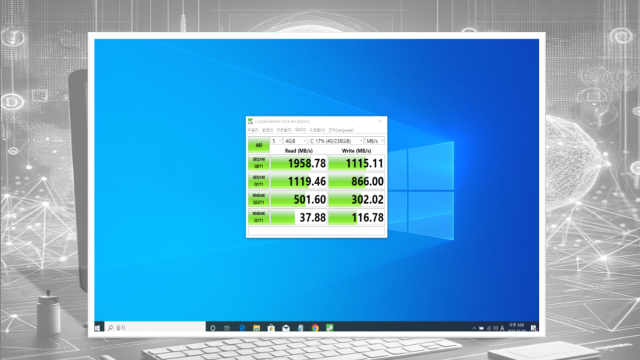640x360 pixels.
Task: Open the MB/s unit dropdown
Action: click(375, 141)
